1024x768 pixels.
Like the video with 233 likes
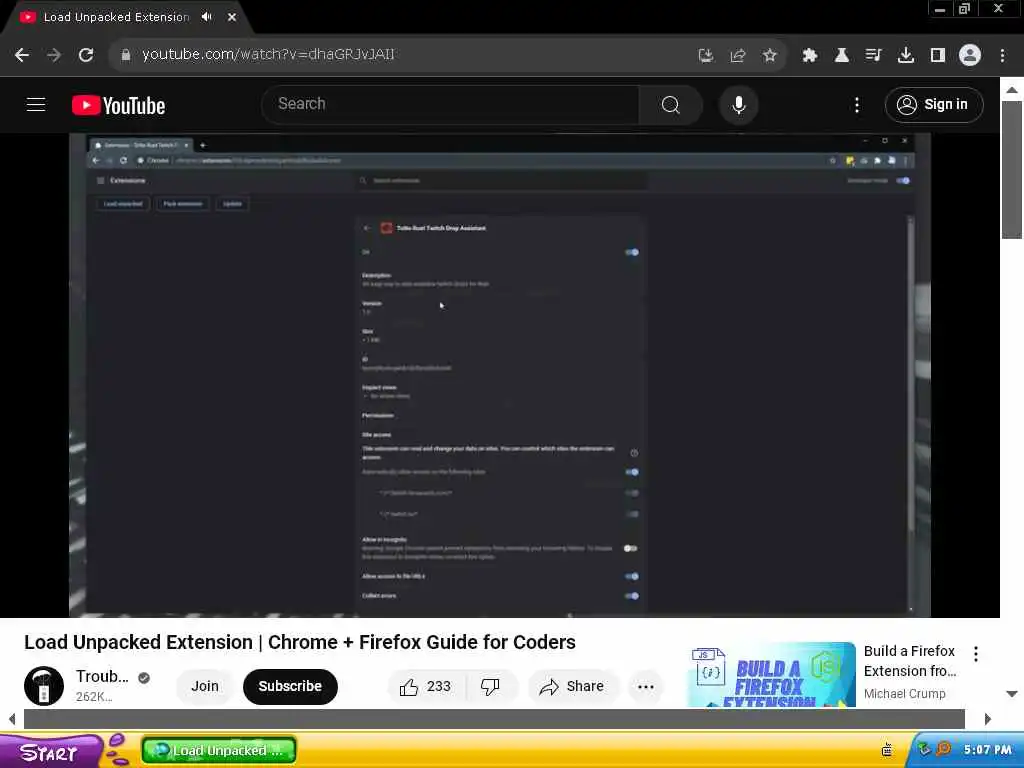coord(426,686)
